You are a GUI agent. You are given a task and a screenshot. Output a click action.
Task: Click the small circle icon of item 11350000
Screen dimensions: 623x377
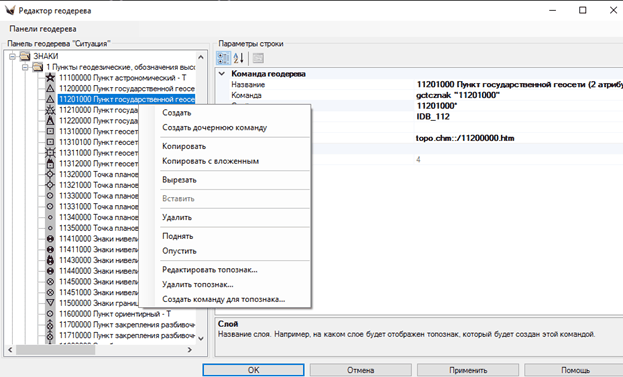tap(50, 228)
